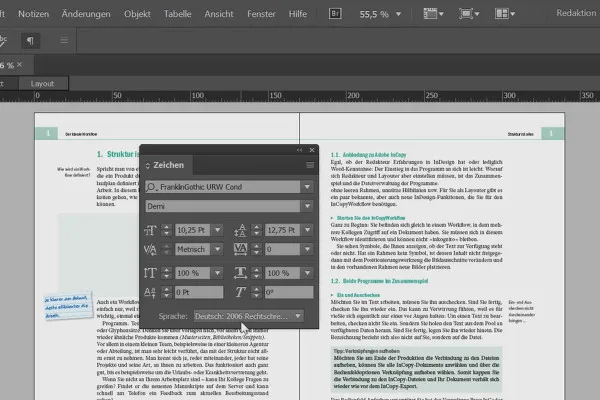Click the tracking value 0 field
The width and height of the screenshot is (600, 400).
click(283, 250)
